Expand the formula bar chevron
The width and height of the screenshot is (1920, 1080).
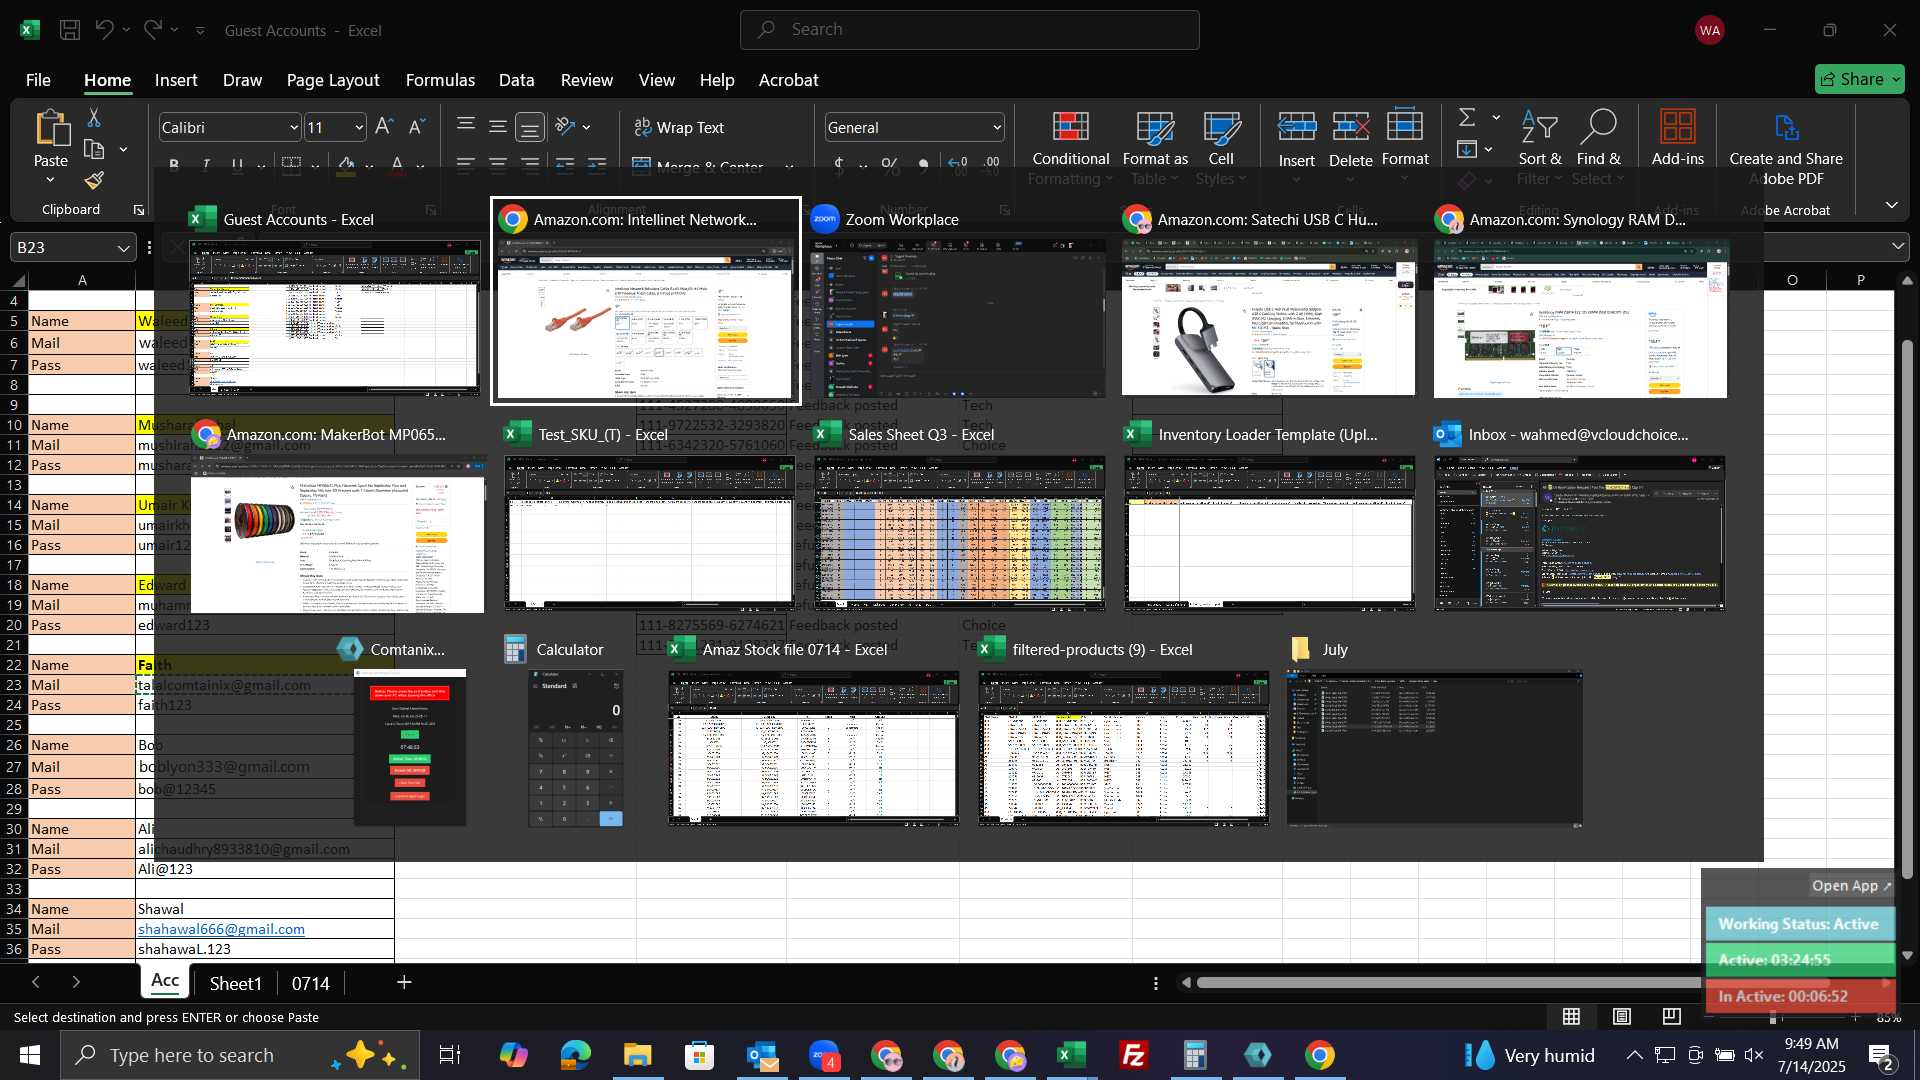(1898, 246)
